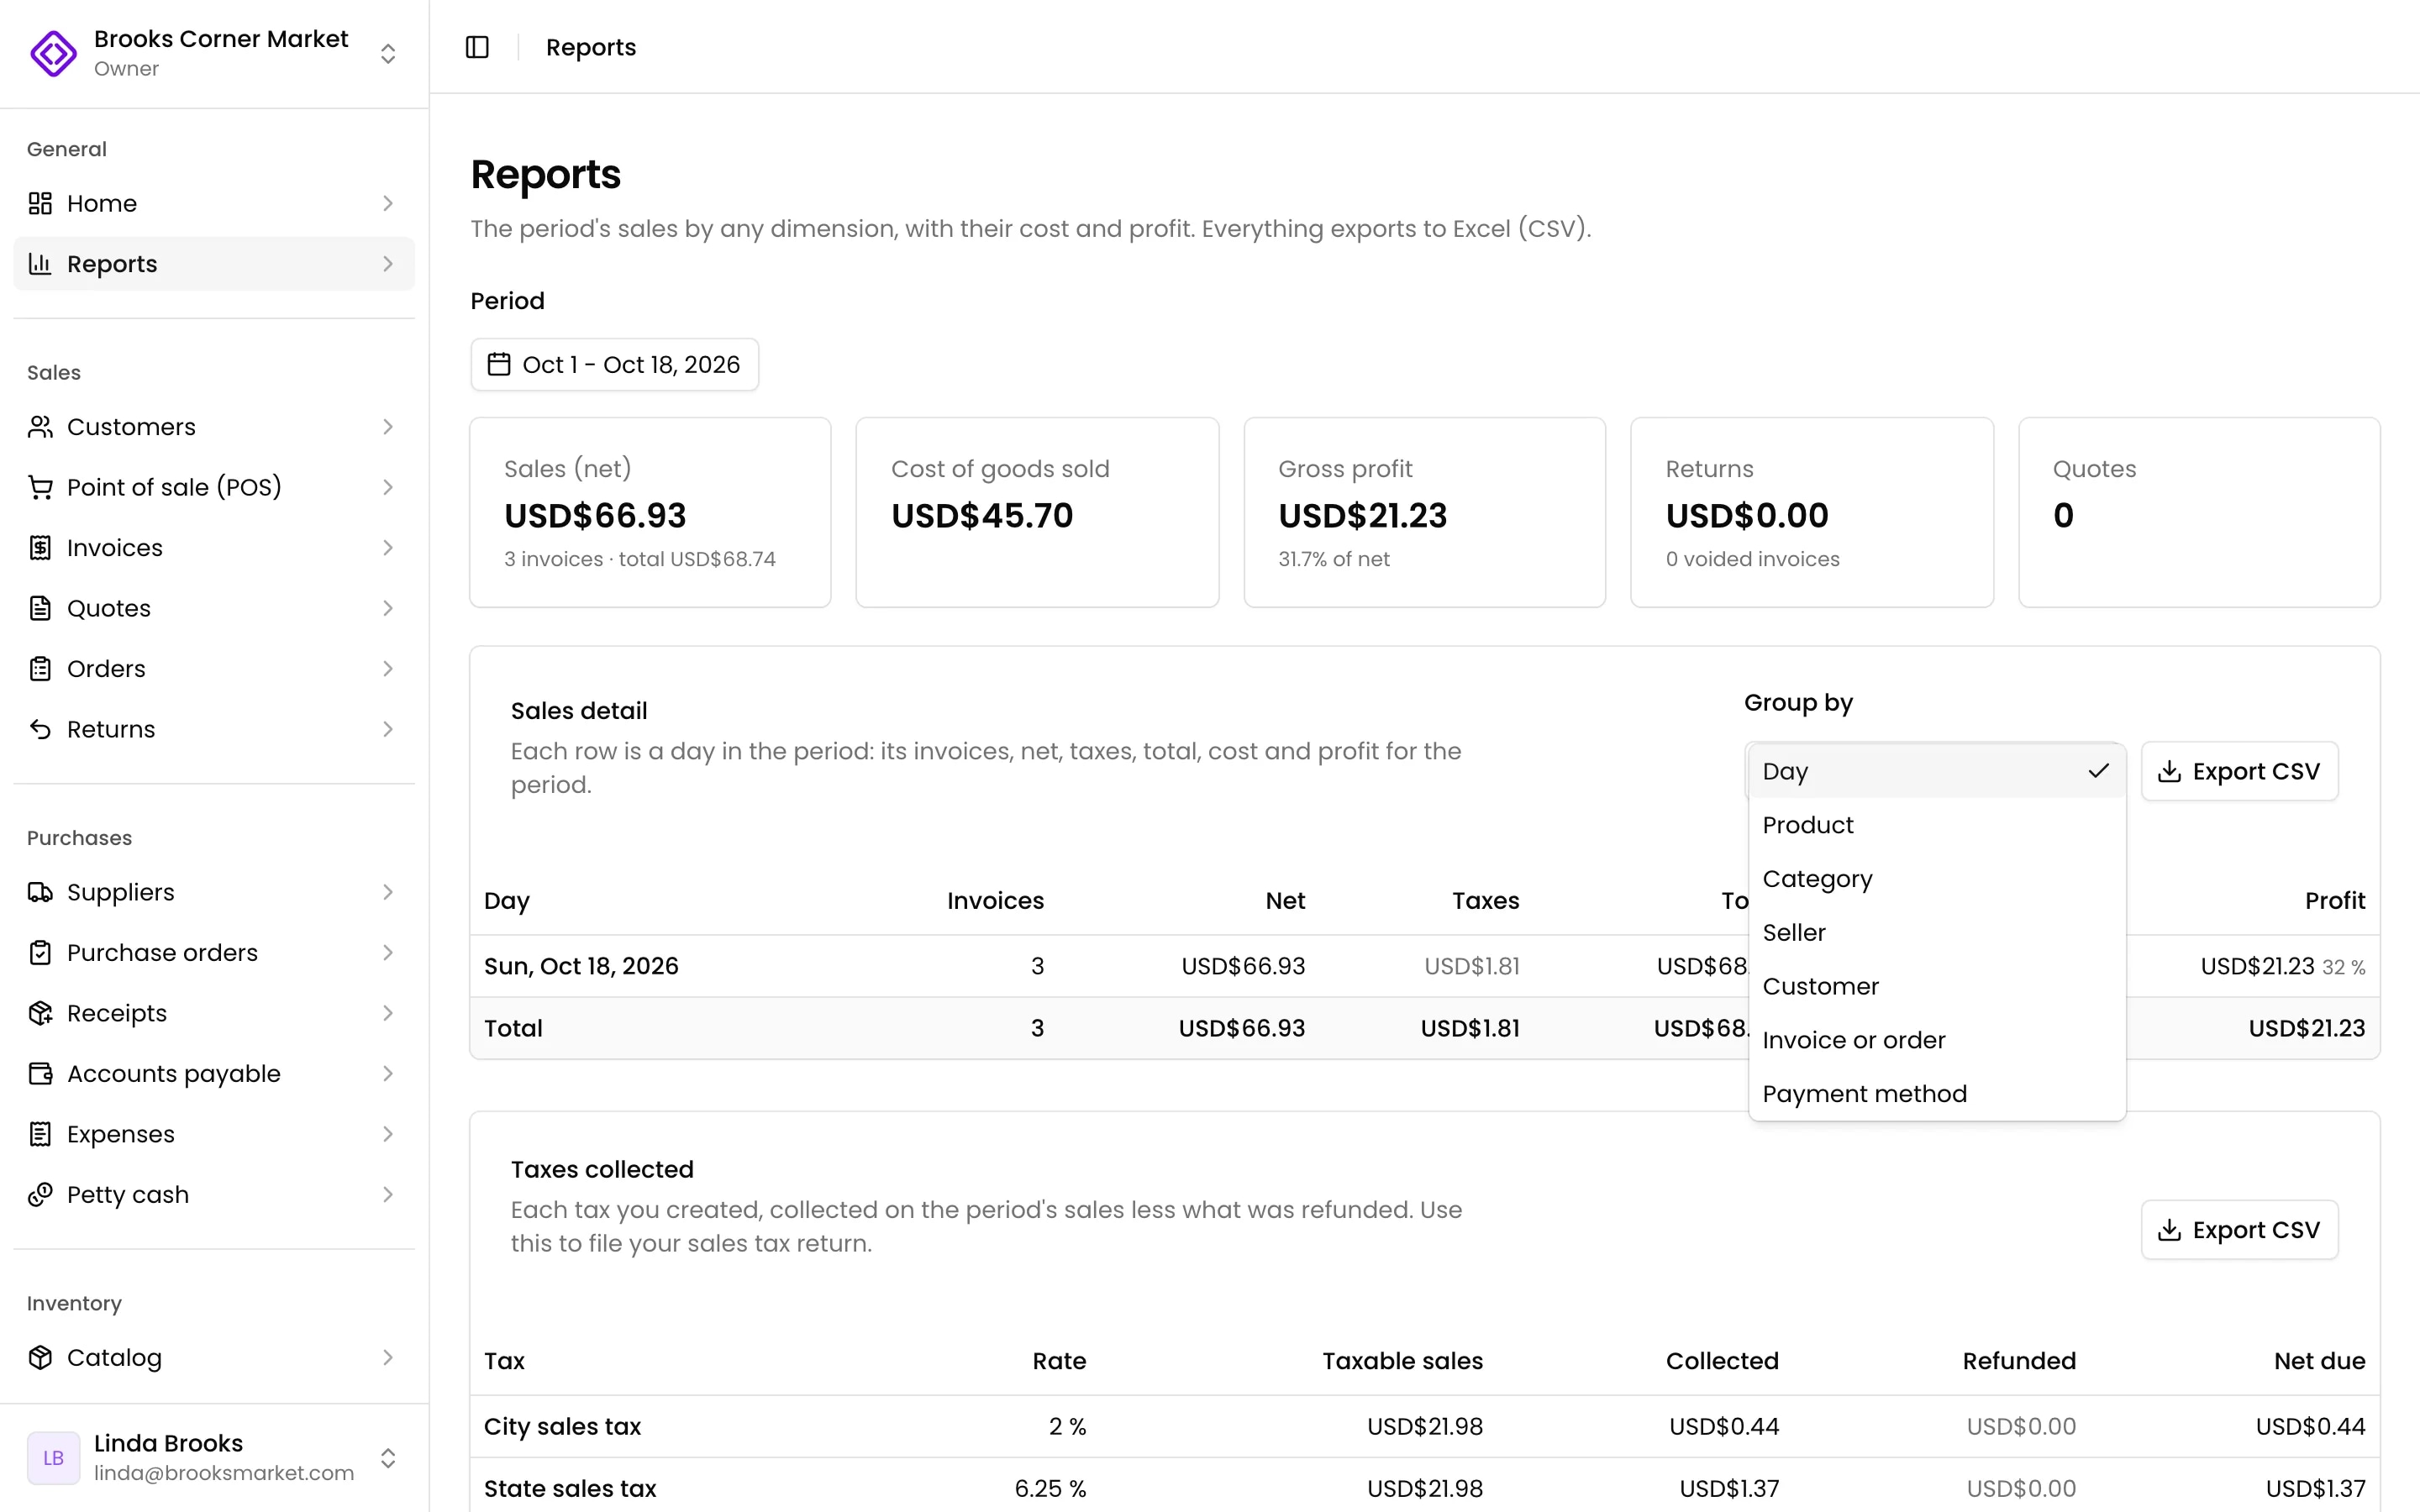Screen dimensions: 2420x1512
Task: Click the Customers people icon
Action: 40,427
